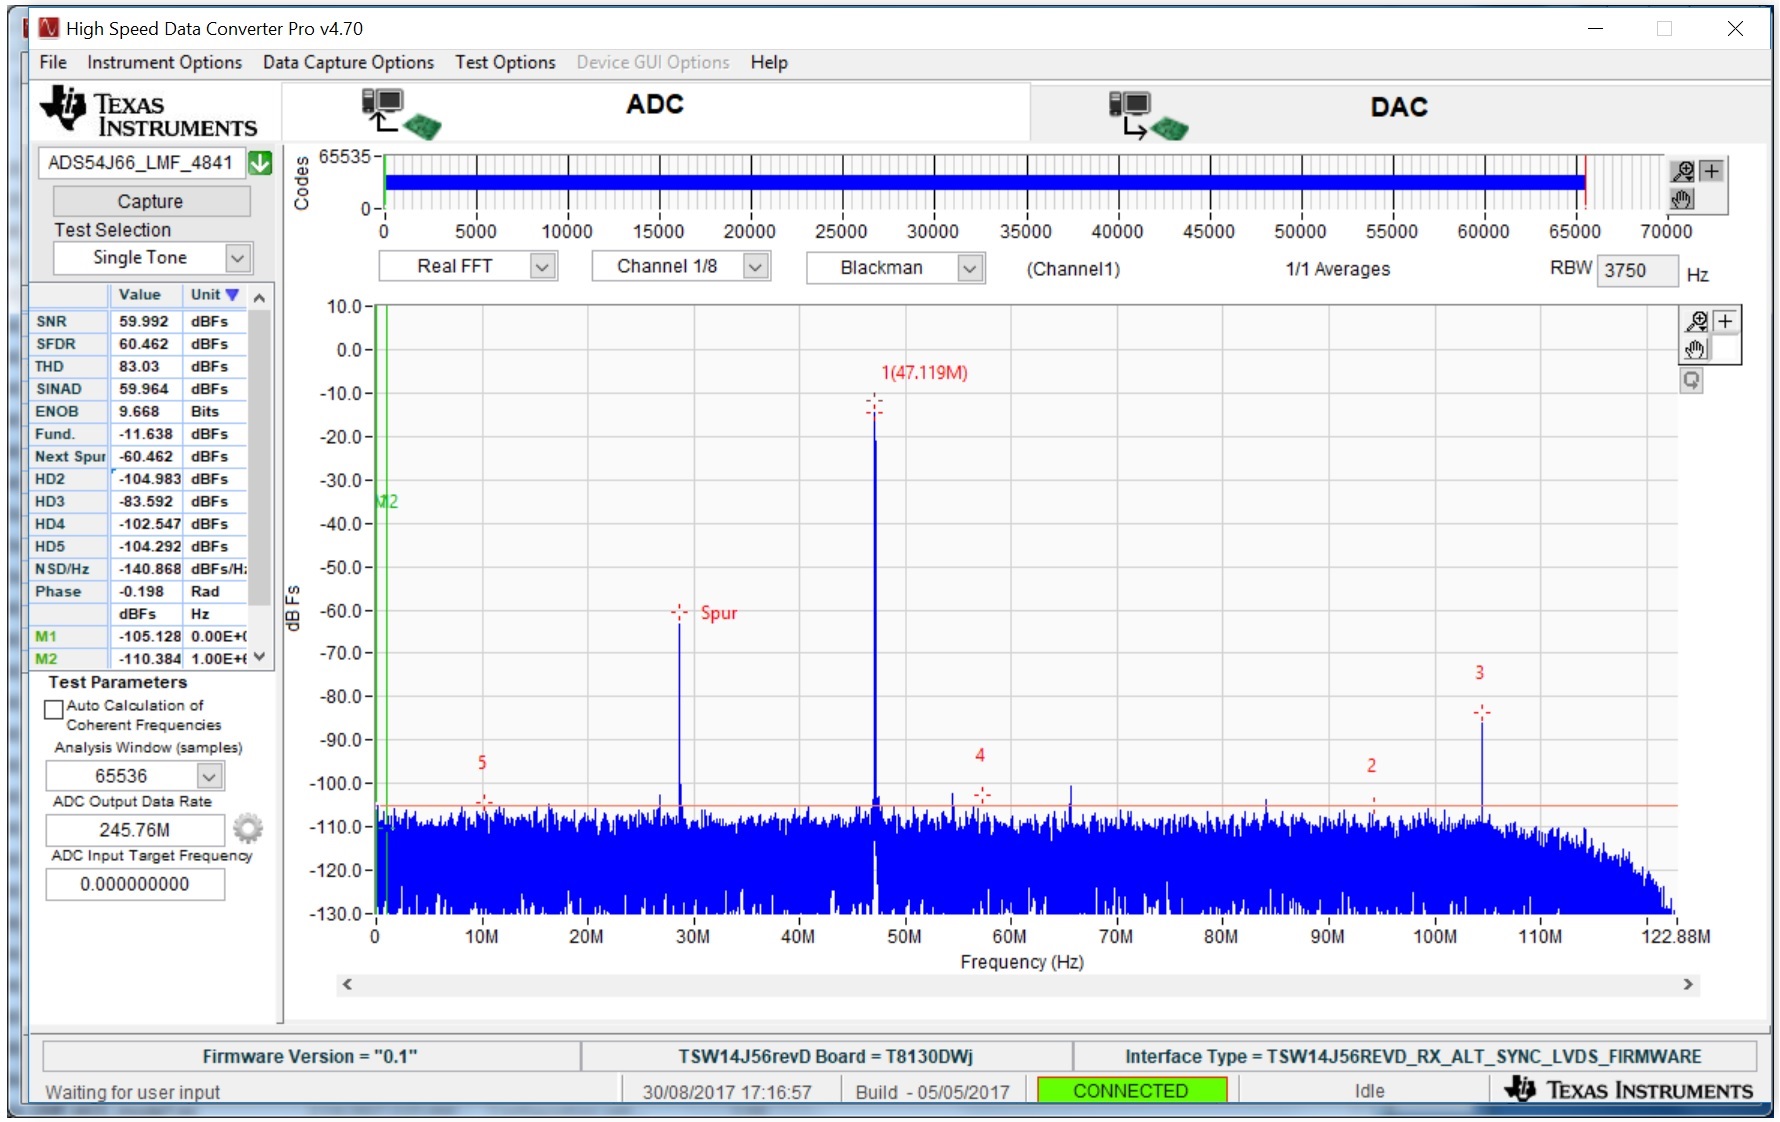Image resolution: width=1780 pixels, height=1122 pixels.
Task: Select the zoom tool on the FFT graph palette
Action: coord(1697,321)
